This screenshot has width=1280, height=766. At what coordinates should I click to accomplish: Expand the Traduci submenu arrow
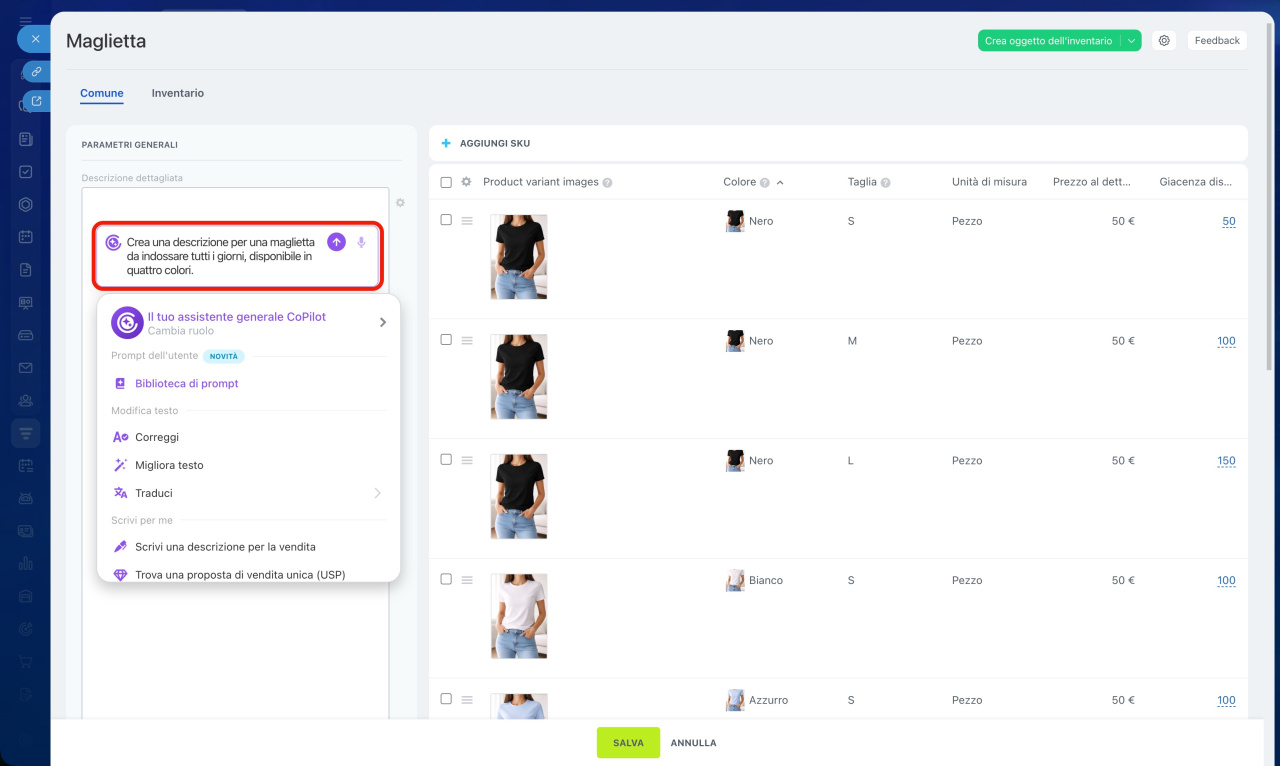[377, 493]
